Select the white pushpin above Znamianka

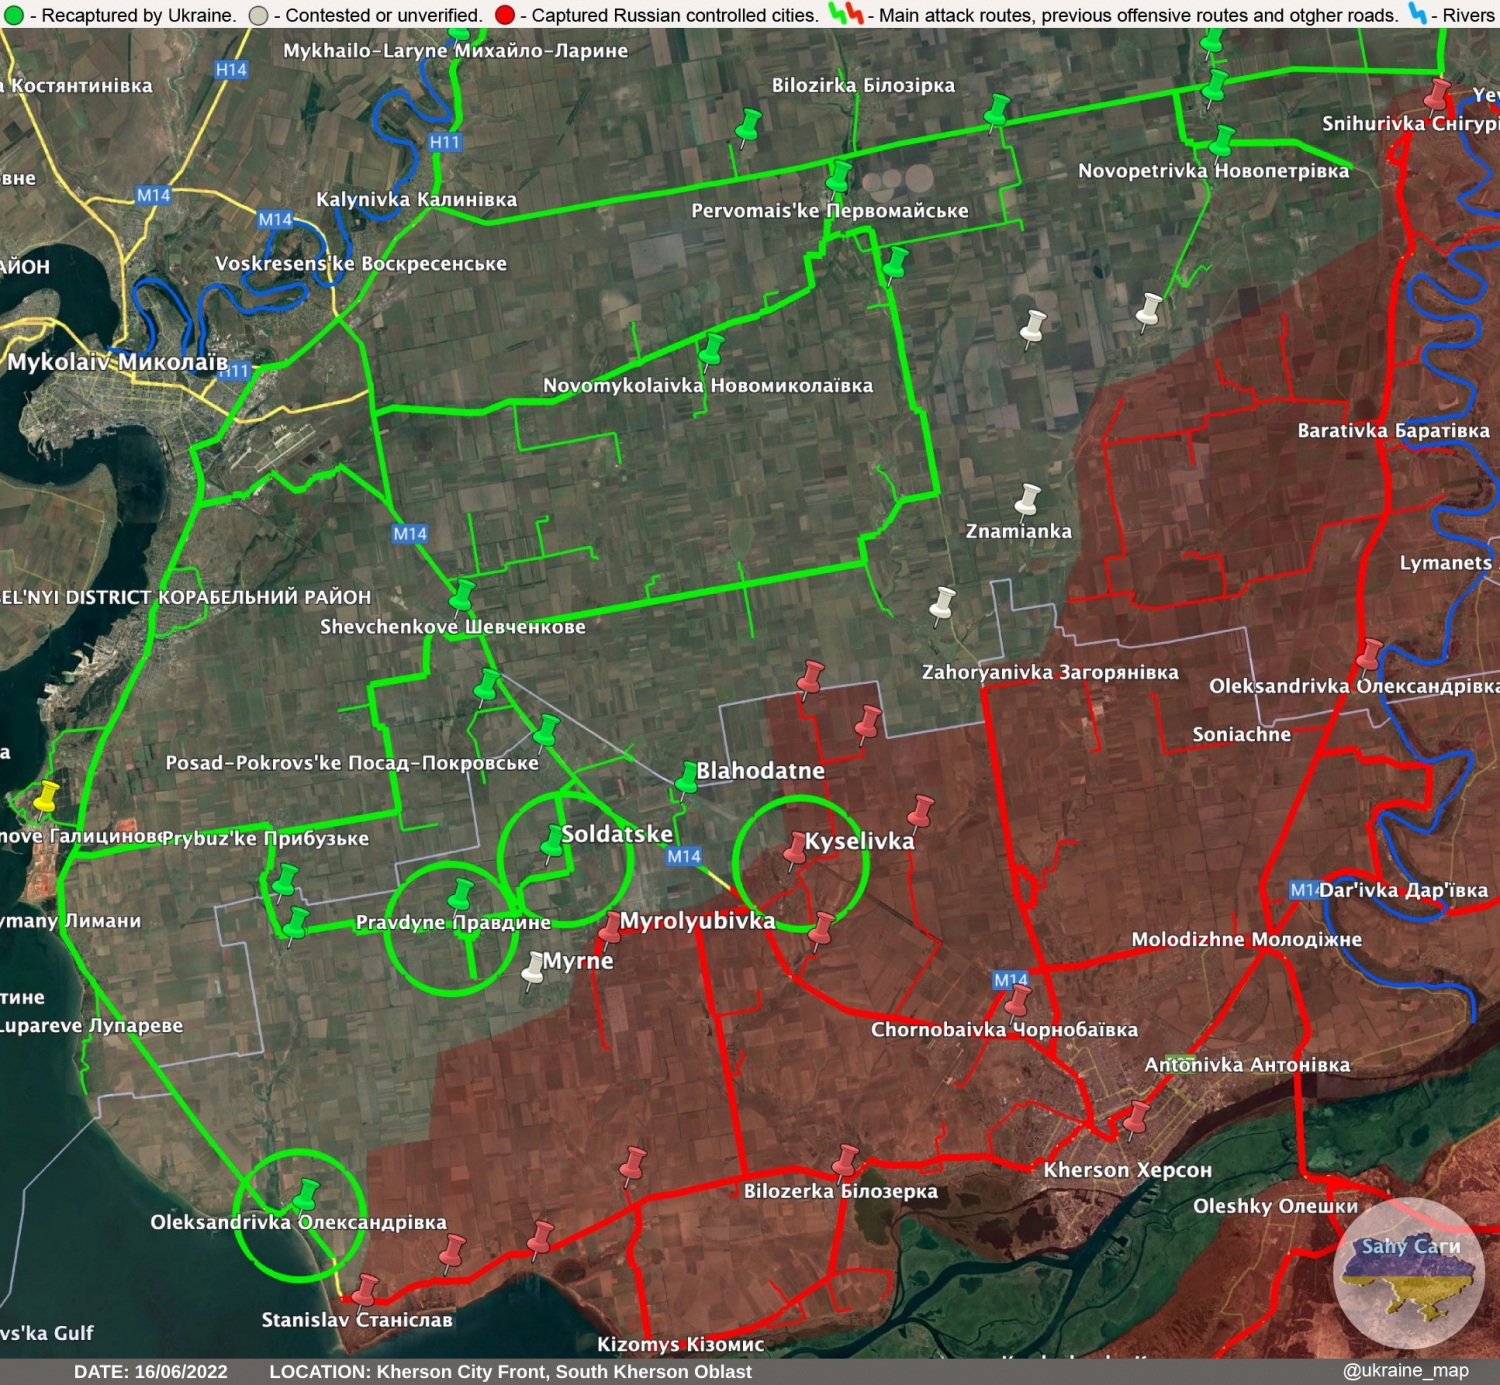click(1027, 498)
